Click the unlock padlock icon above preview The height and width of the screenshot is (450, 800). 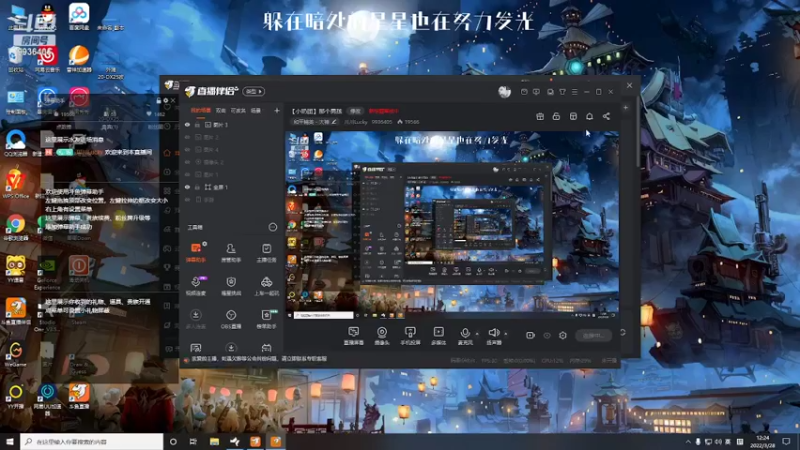pyautogui.click(x=556, y=116)
